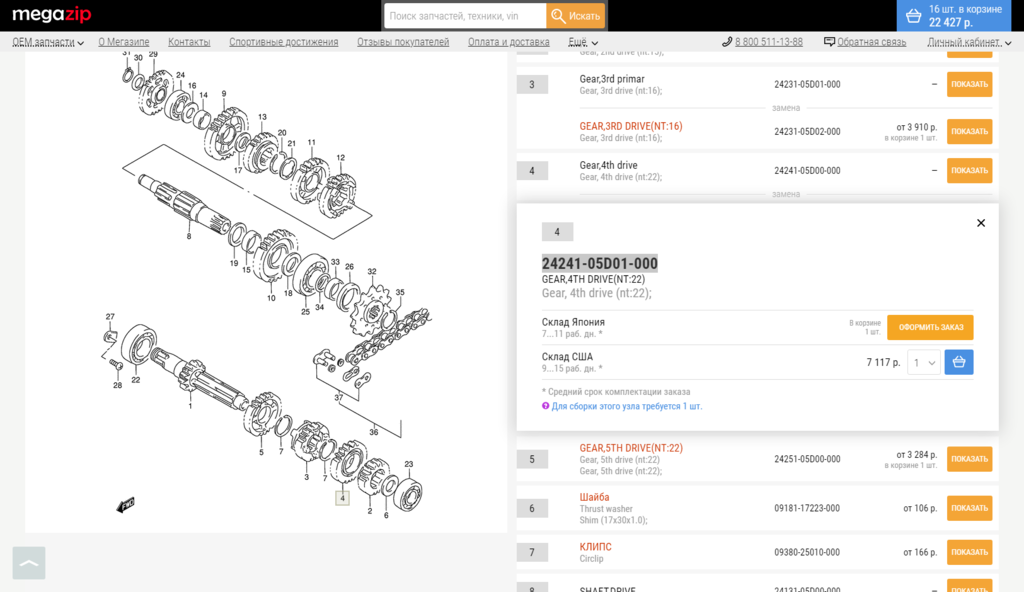Click price от 106 р.
This screenshot has width=1024, height=592.
[920, 508]
